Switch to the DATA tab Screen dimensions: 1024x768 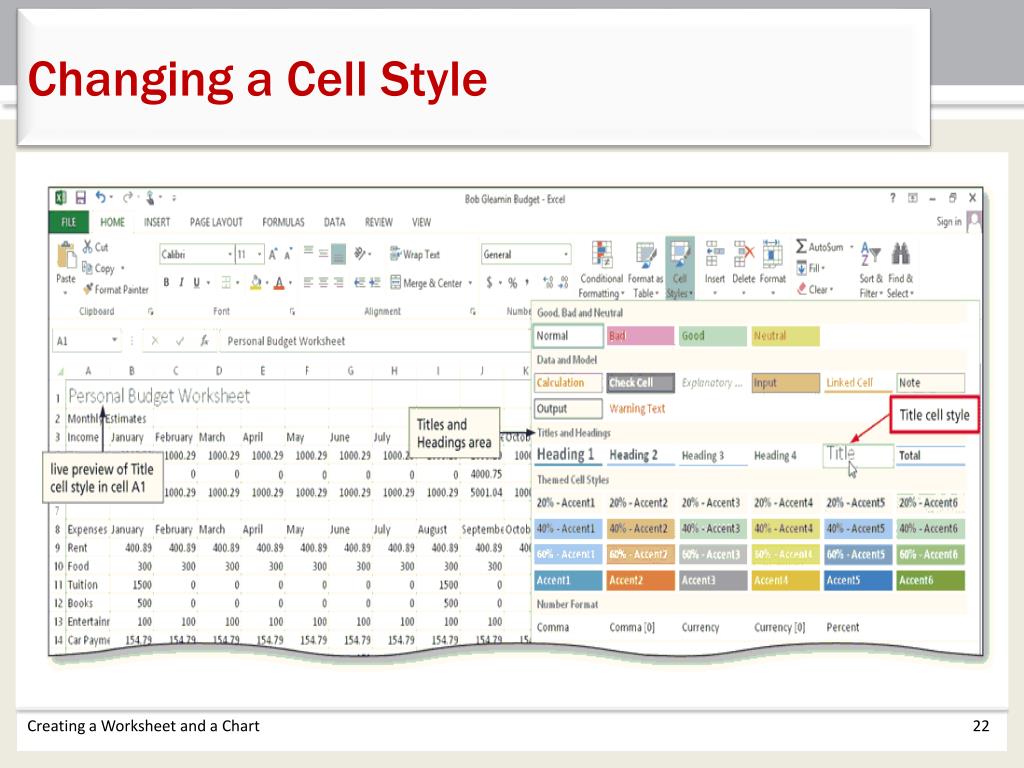click(334, 222)
